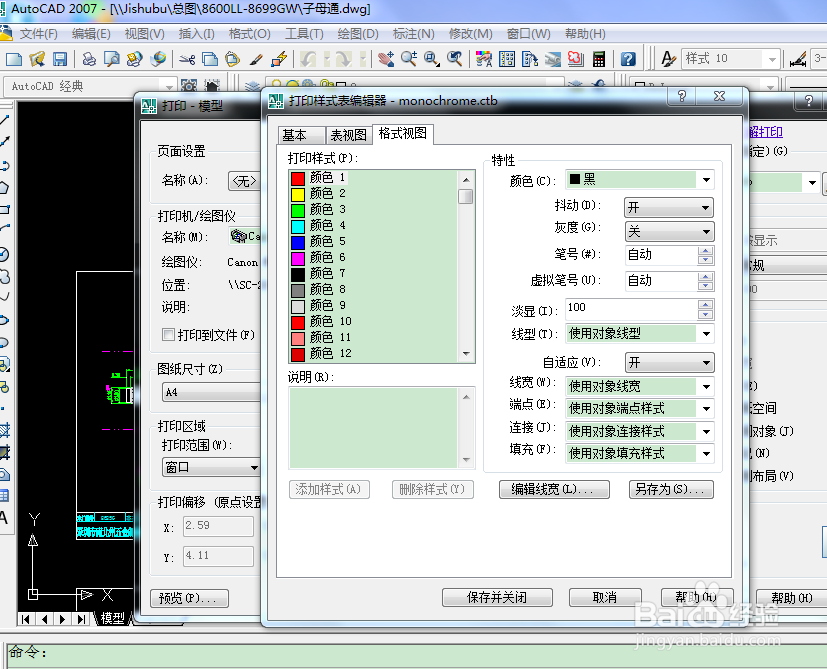Open the DesignCenter toolbar icon
The height and width of the screenshot is (669, 827).
(x=507, y=59)
